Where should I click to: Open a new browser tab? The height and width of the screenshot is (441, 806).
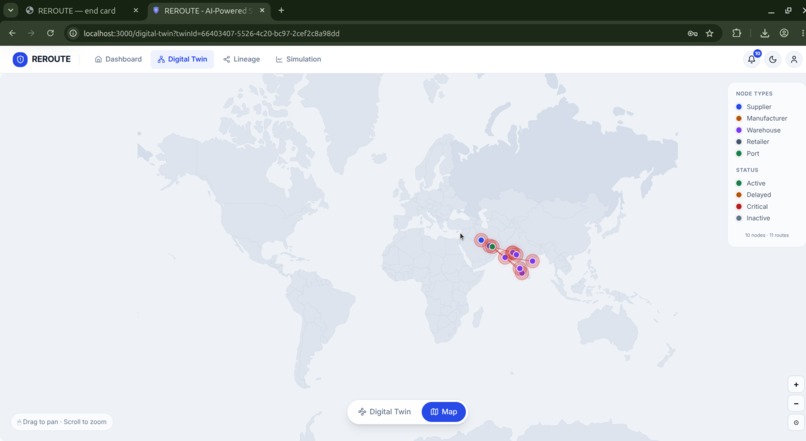click(x=281, y=10)
